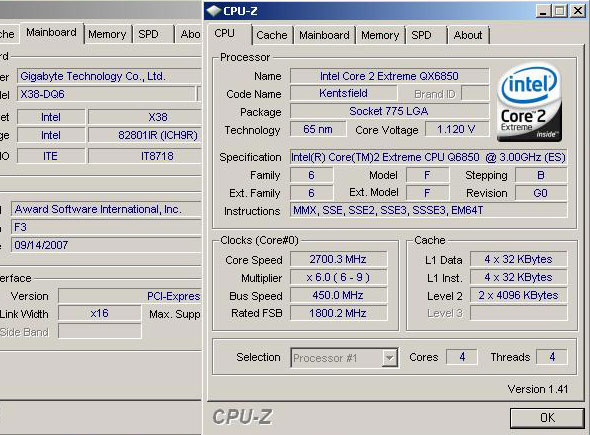Image resolution: width=590 pixels, height=435 pixels.
Task: Click the OK button
Action: (547, 418)
